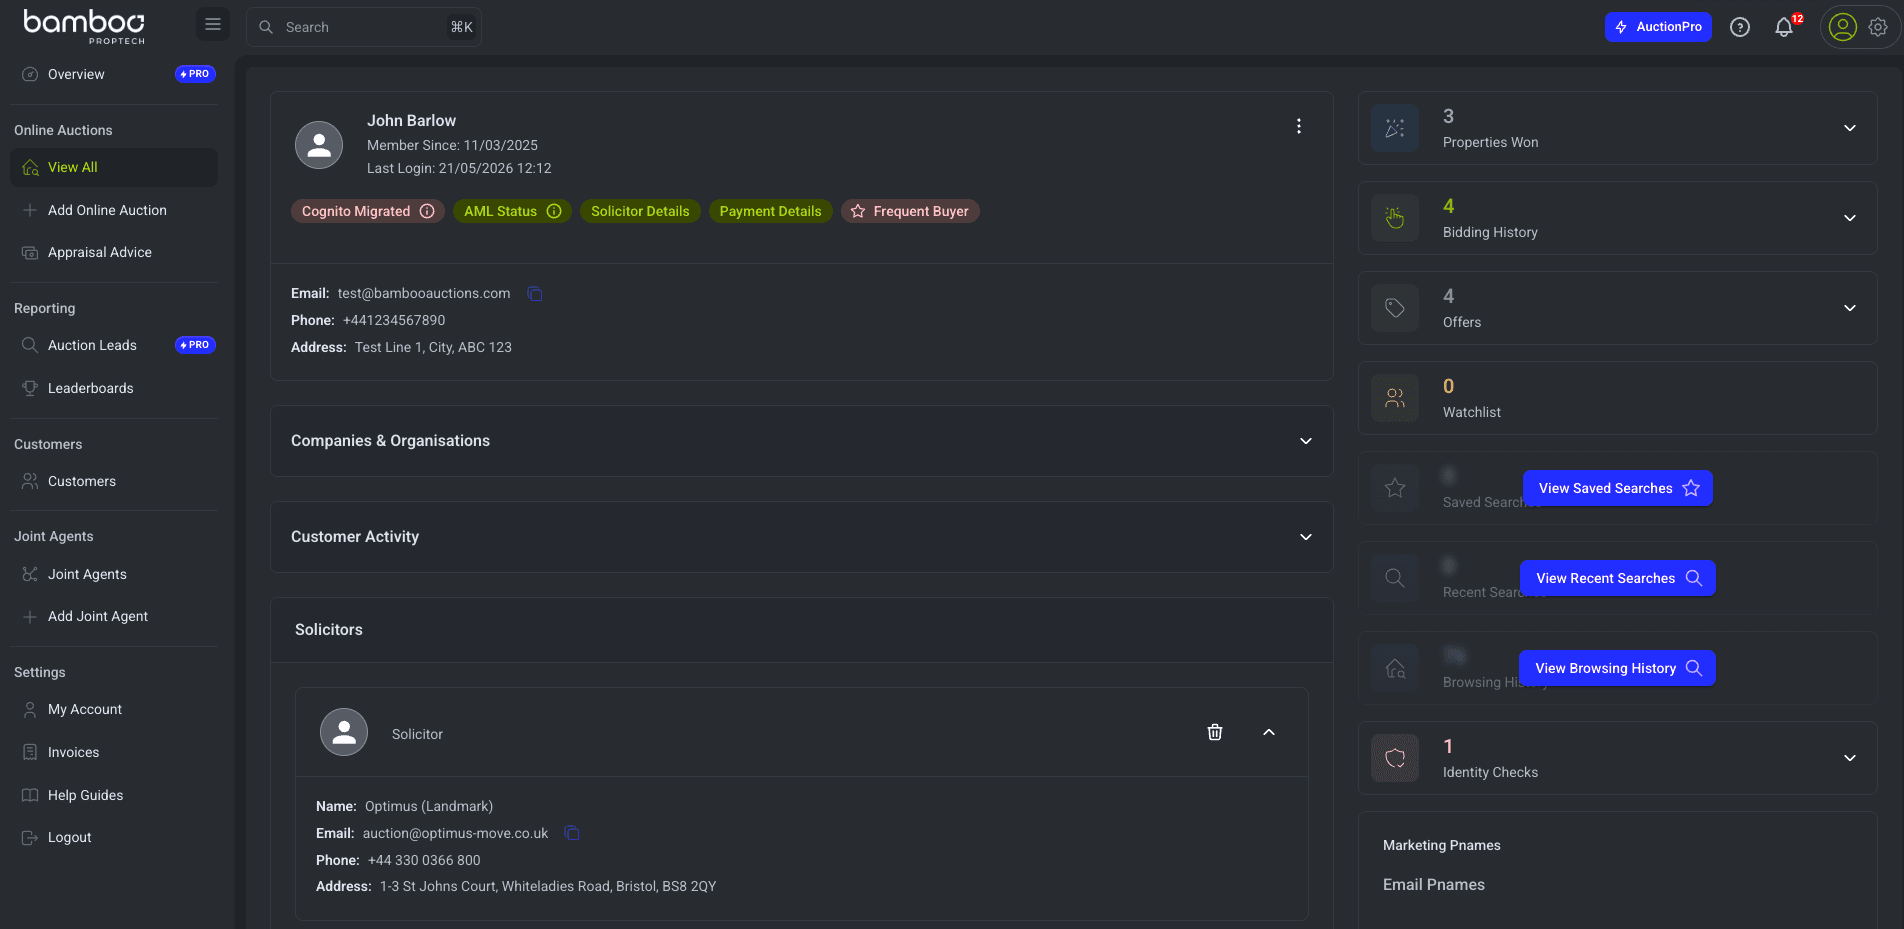Expand the Bidding History card
The height and width of the screenshot is (929, 1904).
coord(1849,218)
